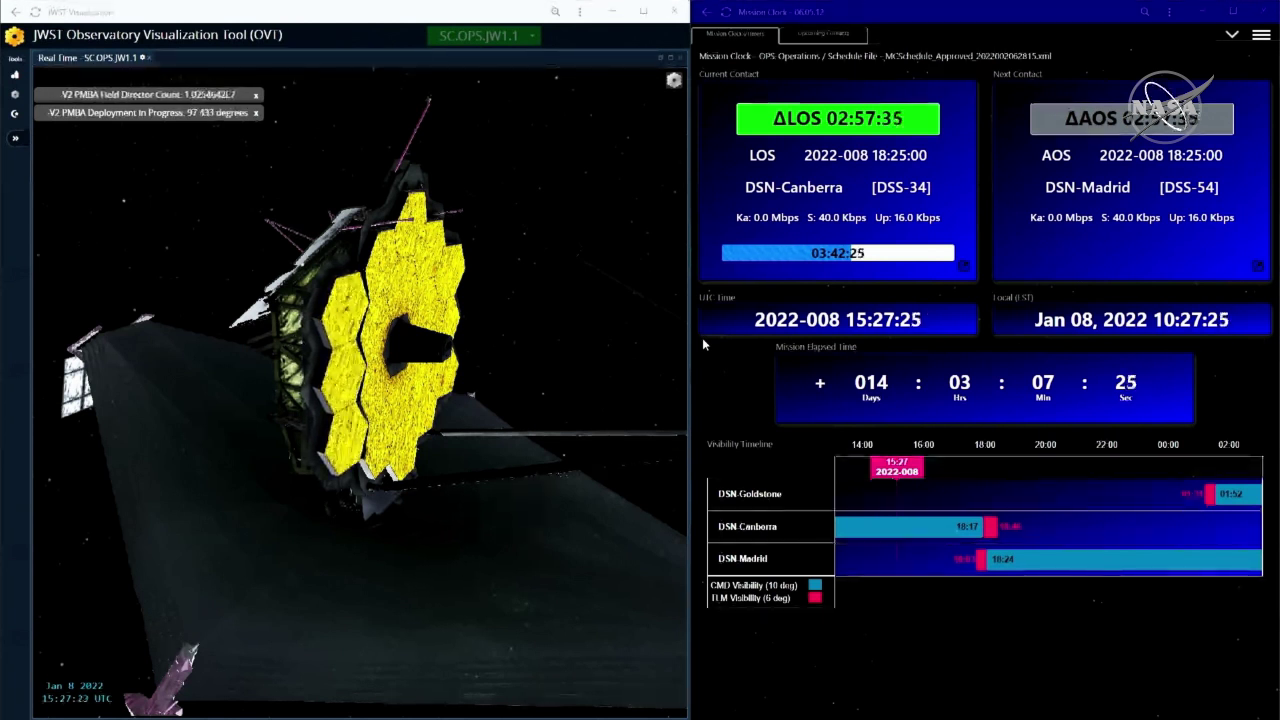Image resolution: width=1280 pixels, height=720 pixels.
Task: Click the 15:27 current time timeline marker
Action: point(896,467)
